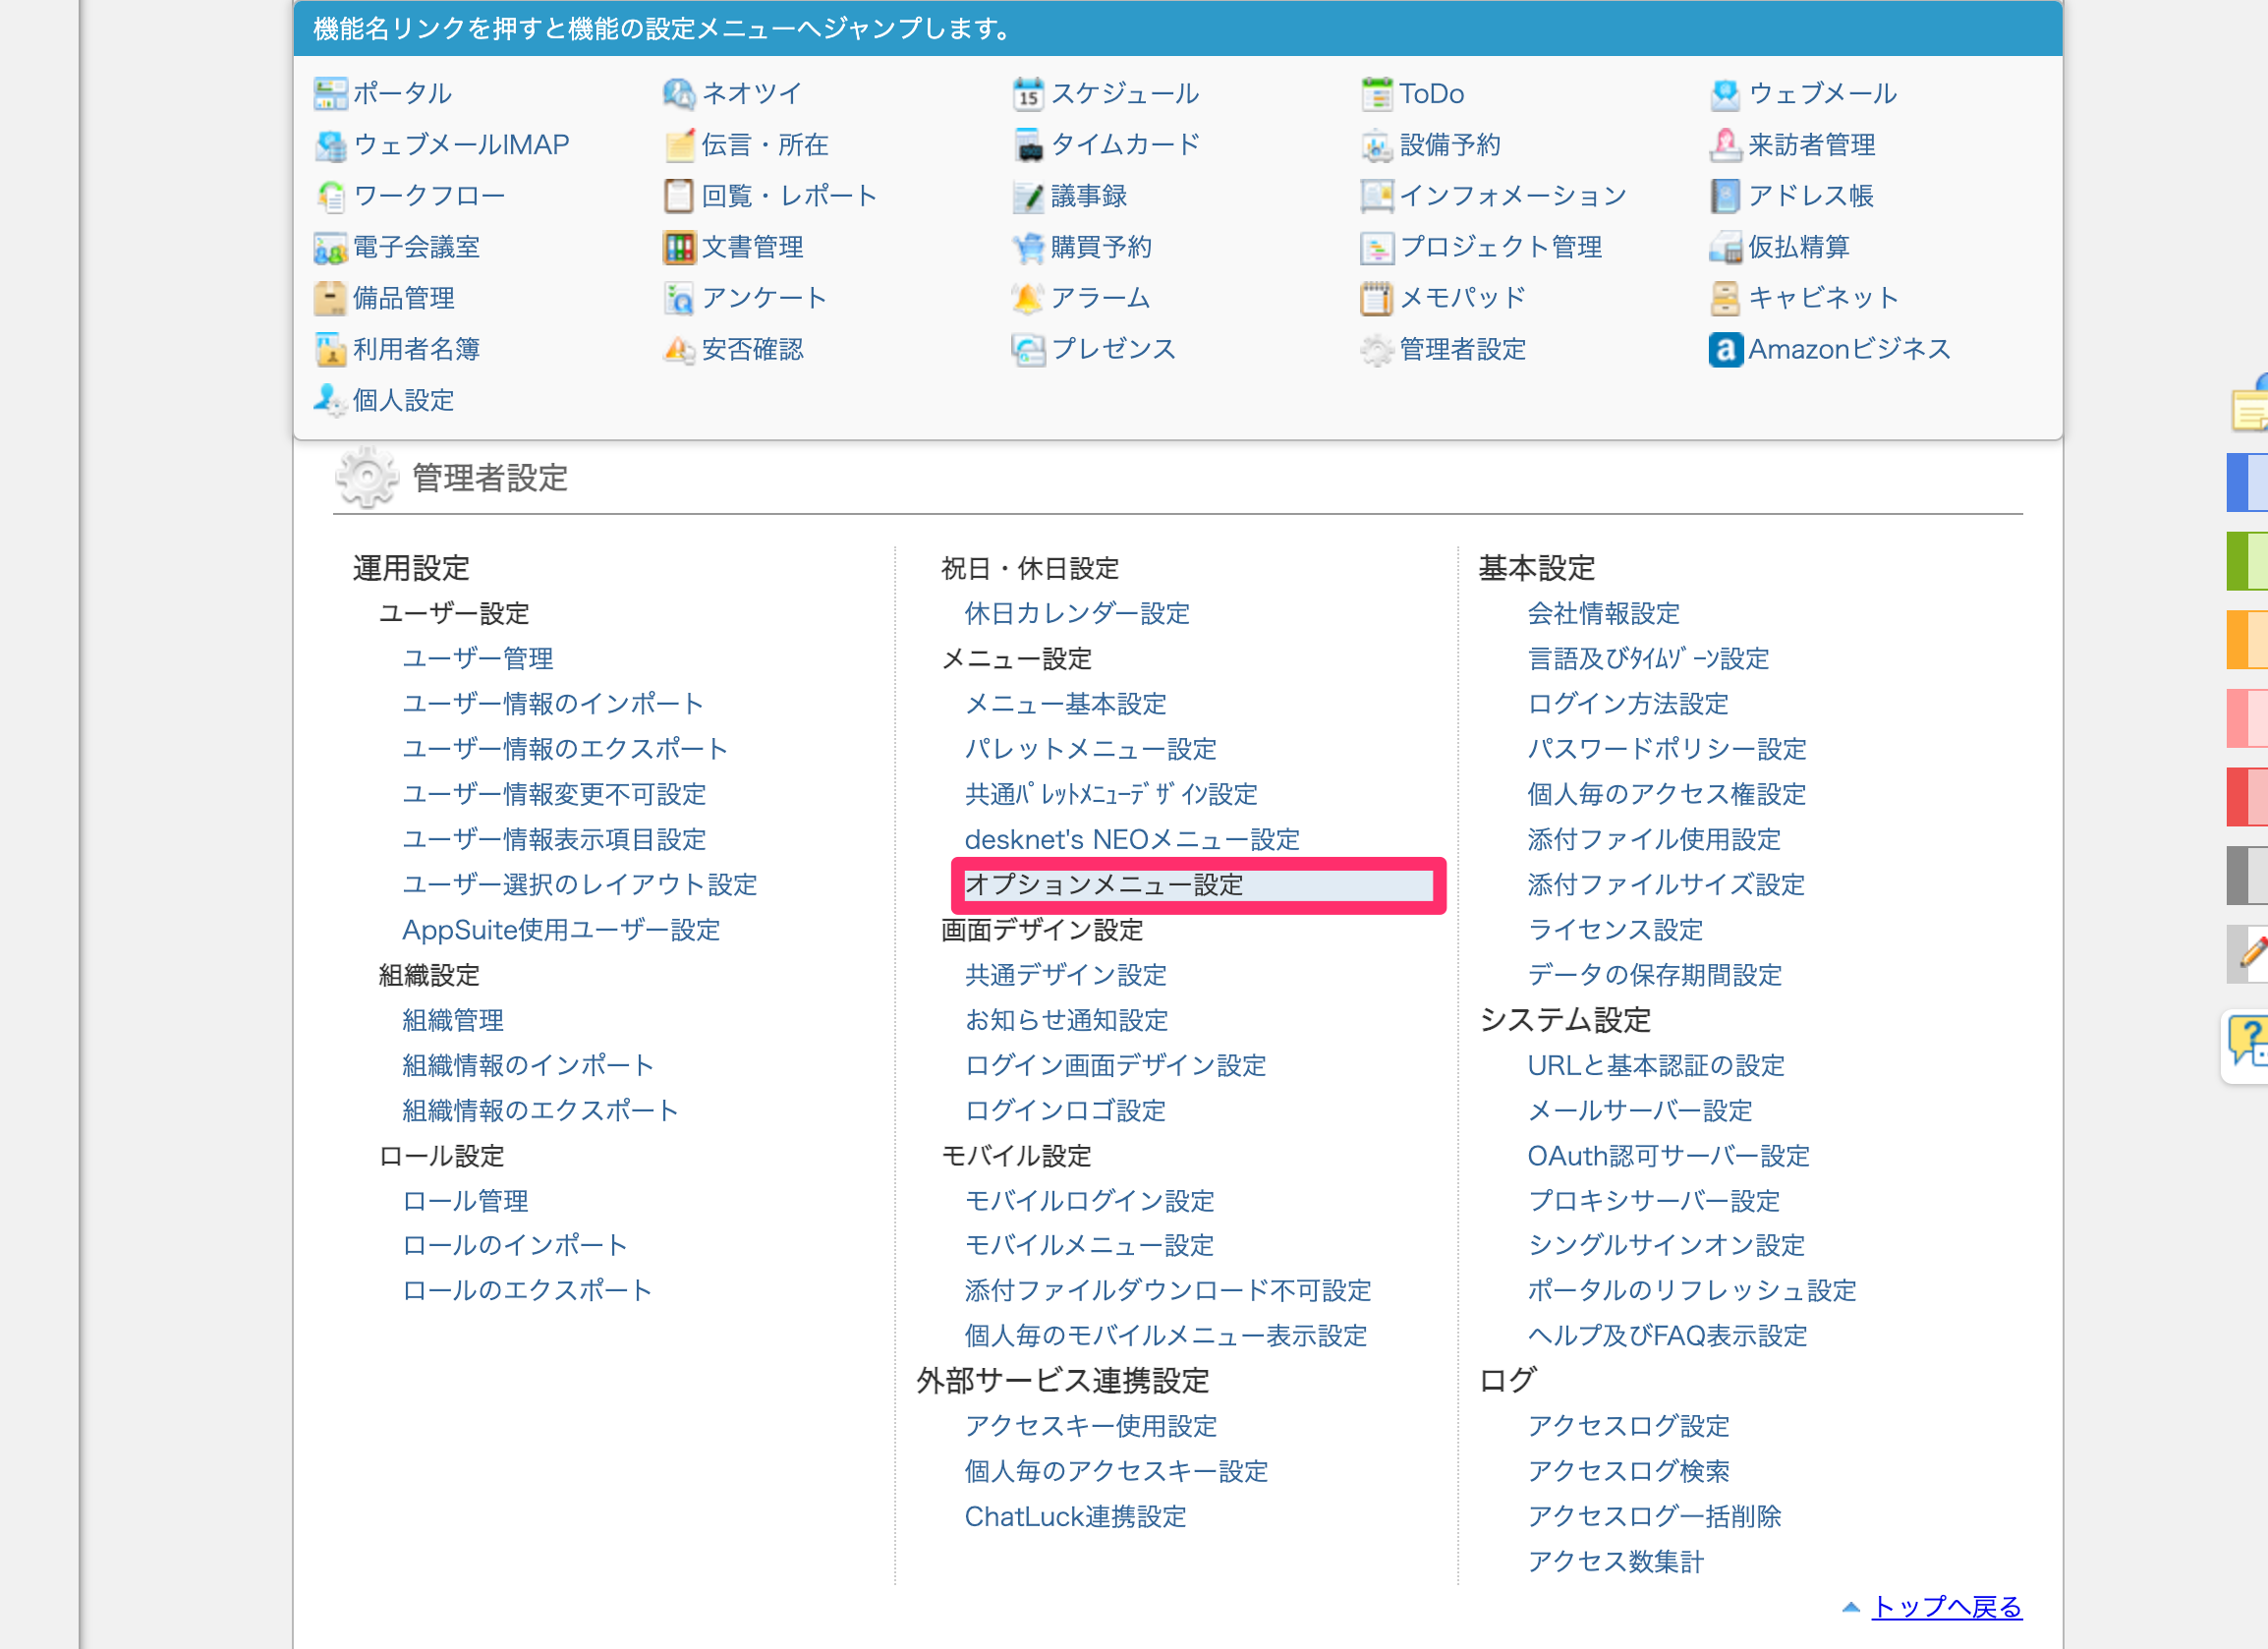Open ロール管理 settings
This screenshot has height=1649, width=2268.
pyautogui.click(x=465, y=1200)
